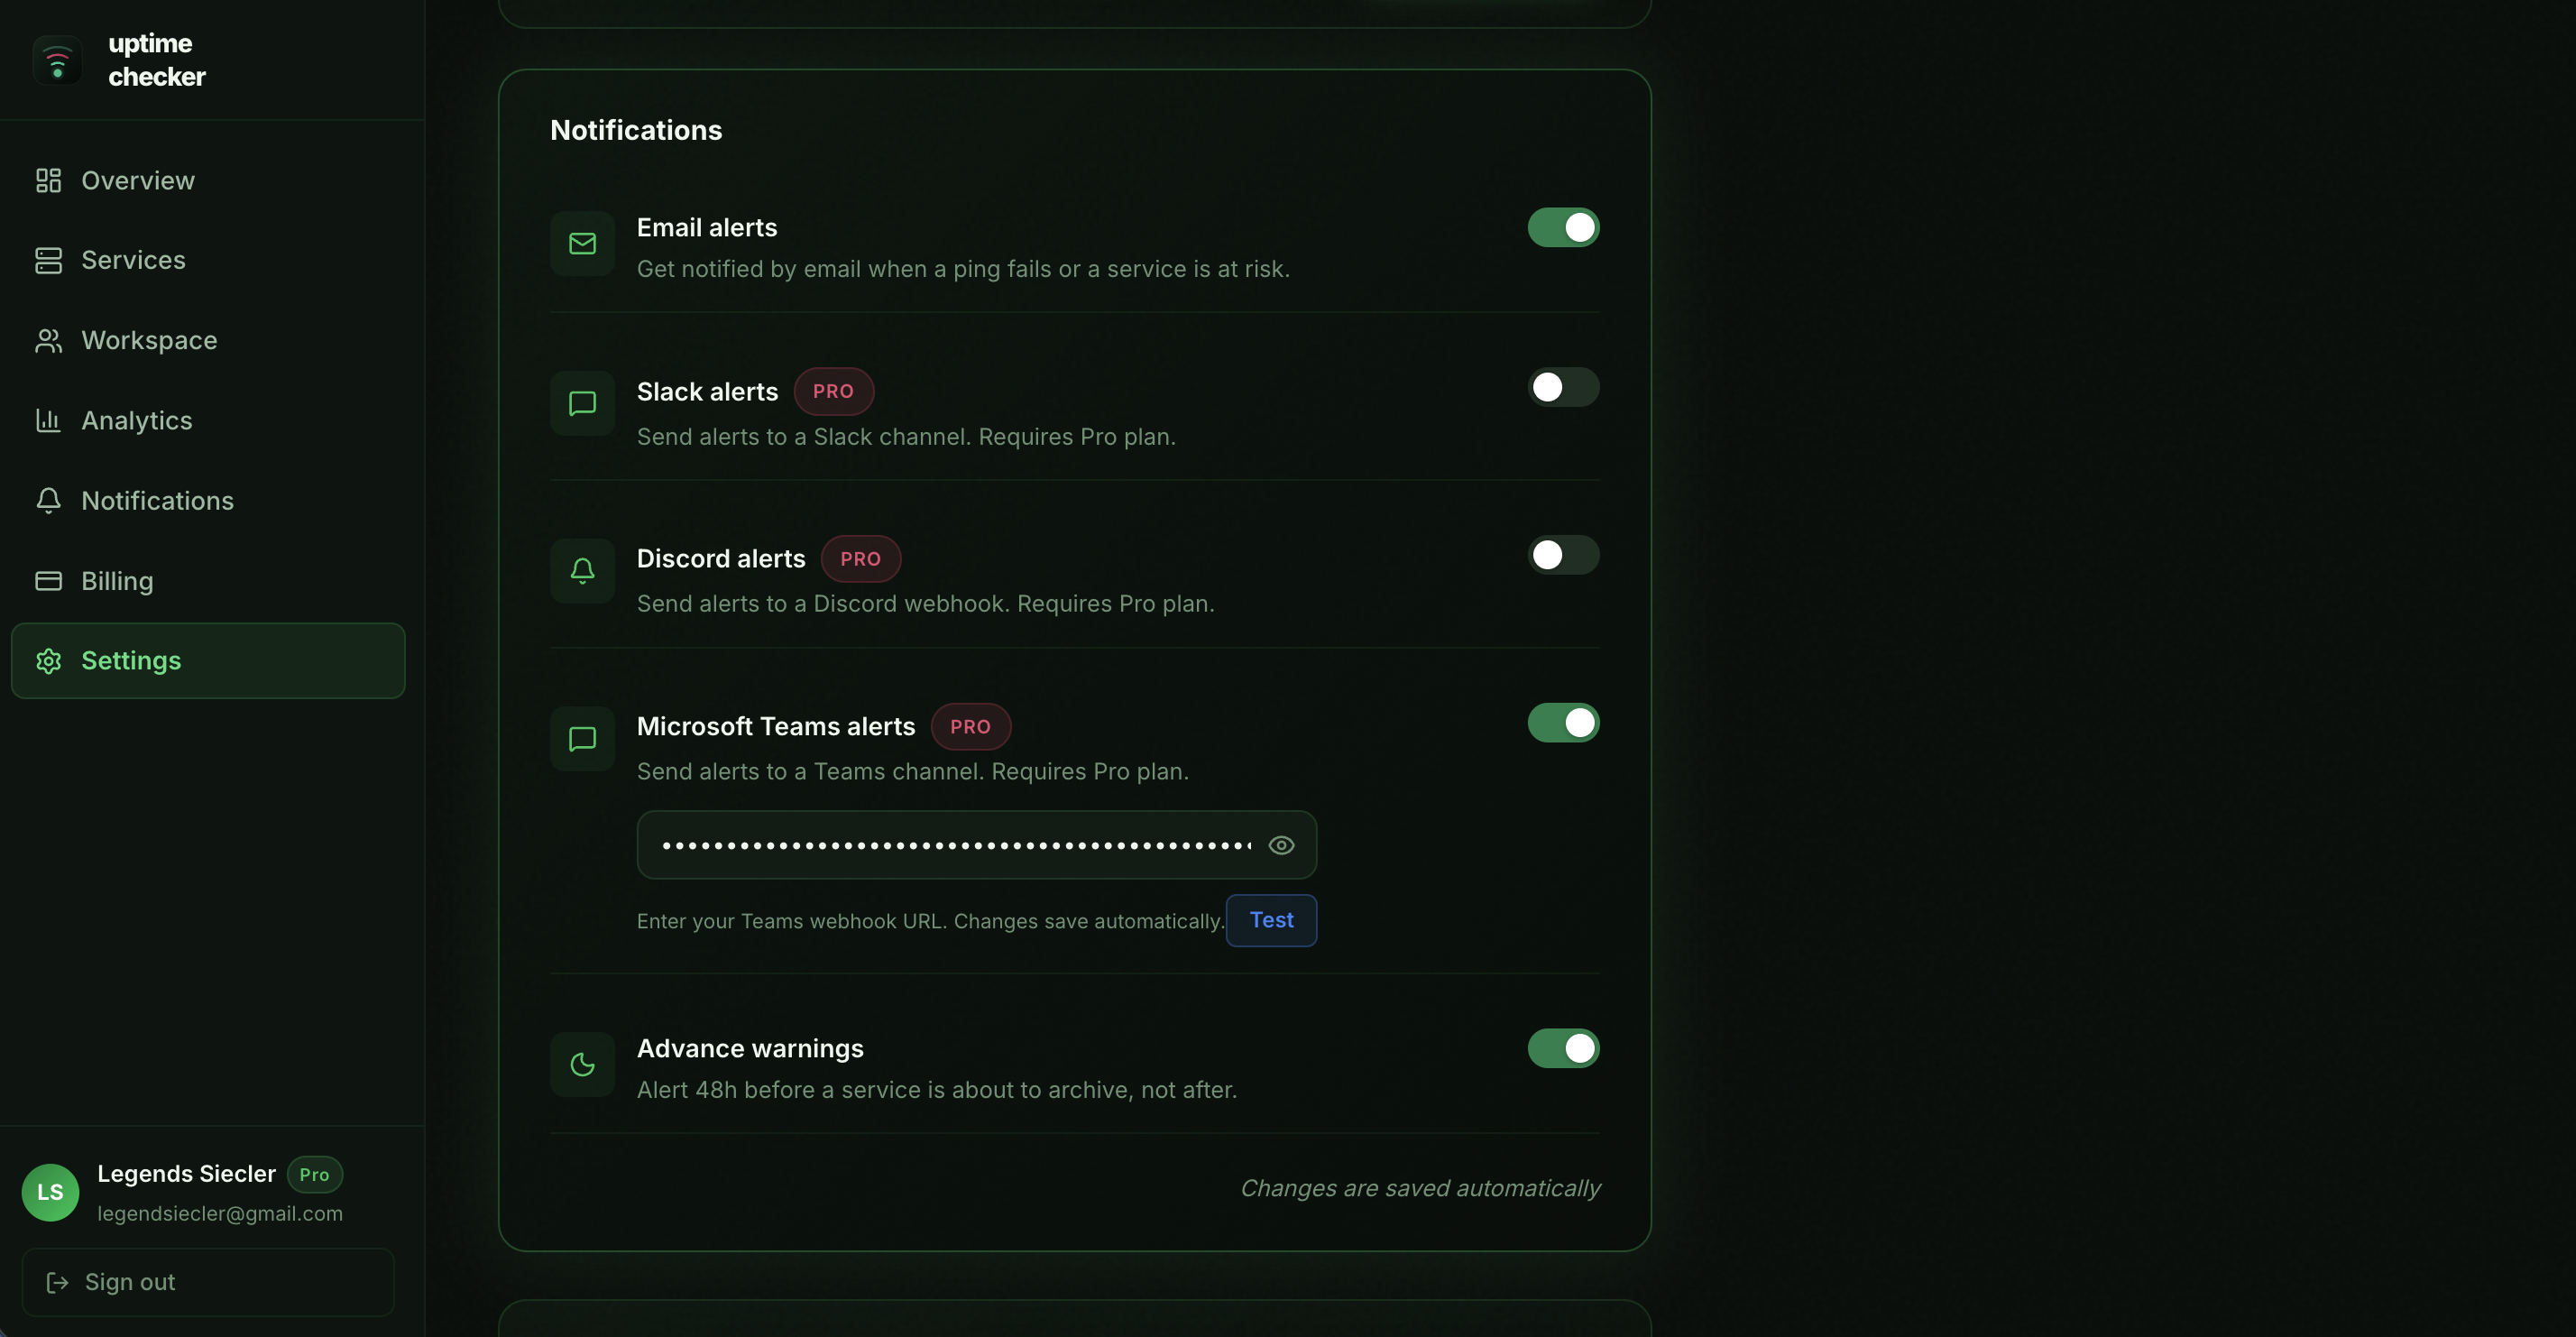Screen dimensions: 2576x1337
Task: Click the Workspace people icon in sidebar
Action: 48,340
